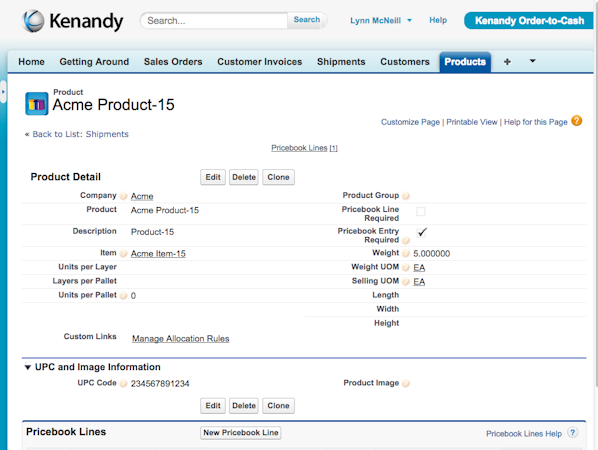This screenshot has width=598, height=450.
Task: Open the orange Help for this Page icon
Action: [577, 121]
